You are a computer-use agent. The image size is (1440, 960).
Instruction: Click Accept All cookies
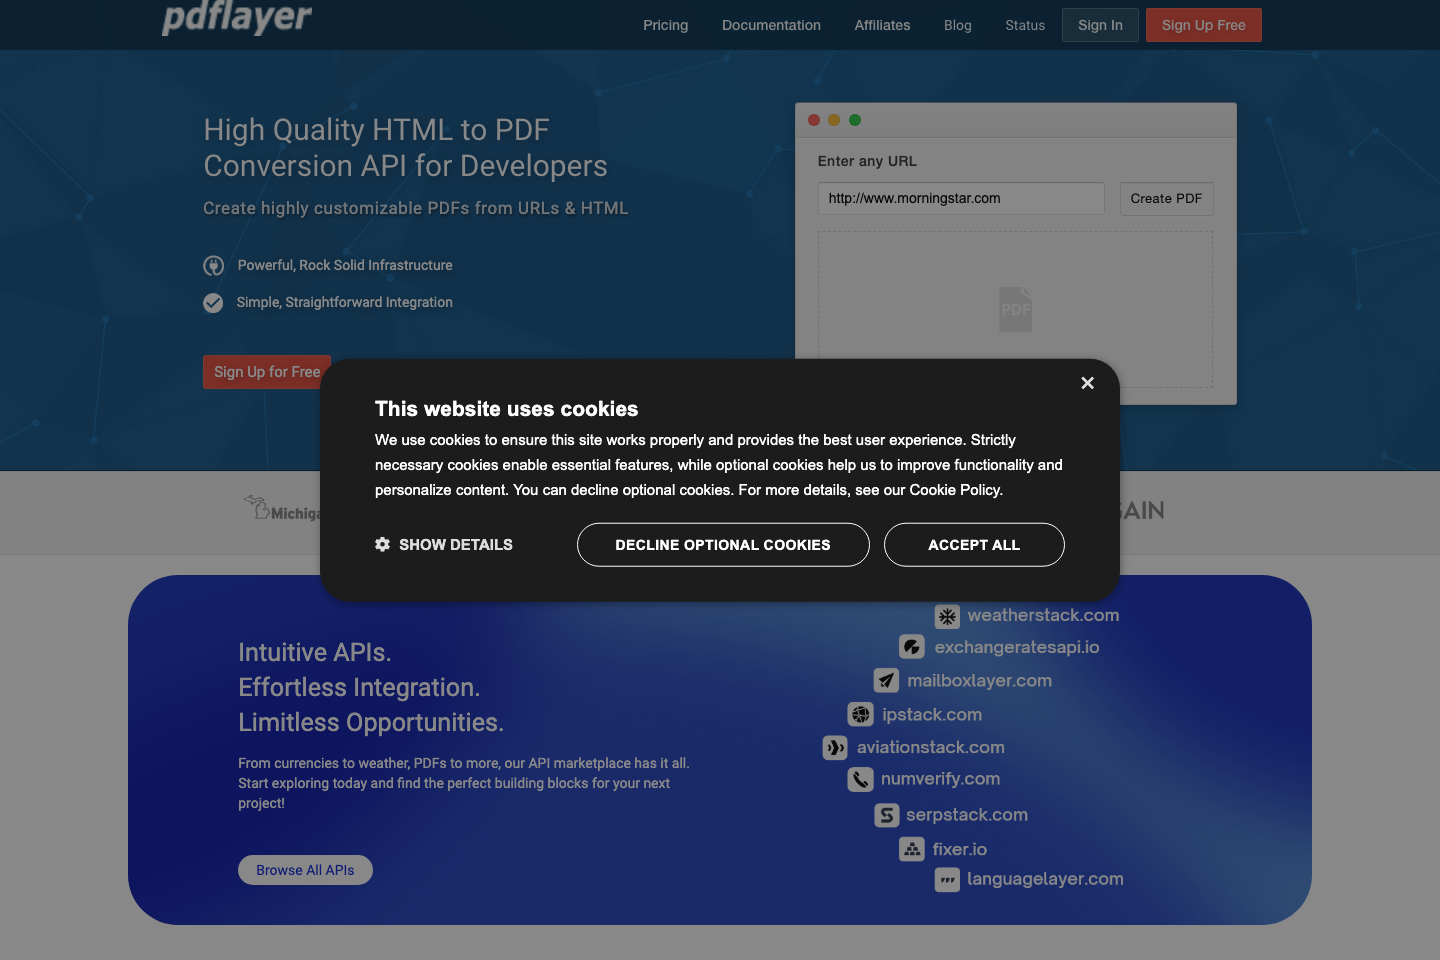974,544
